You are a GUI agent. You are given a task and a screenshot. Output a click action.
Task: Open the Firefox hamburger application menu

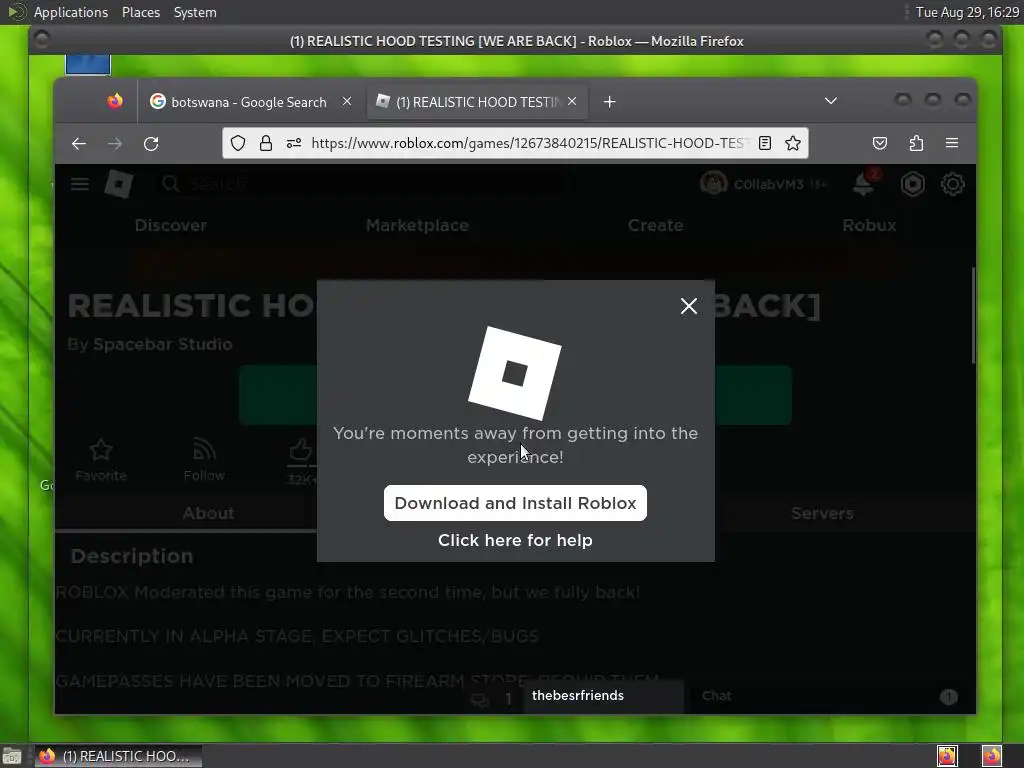point(952,143)
